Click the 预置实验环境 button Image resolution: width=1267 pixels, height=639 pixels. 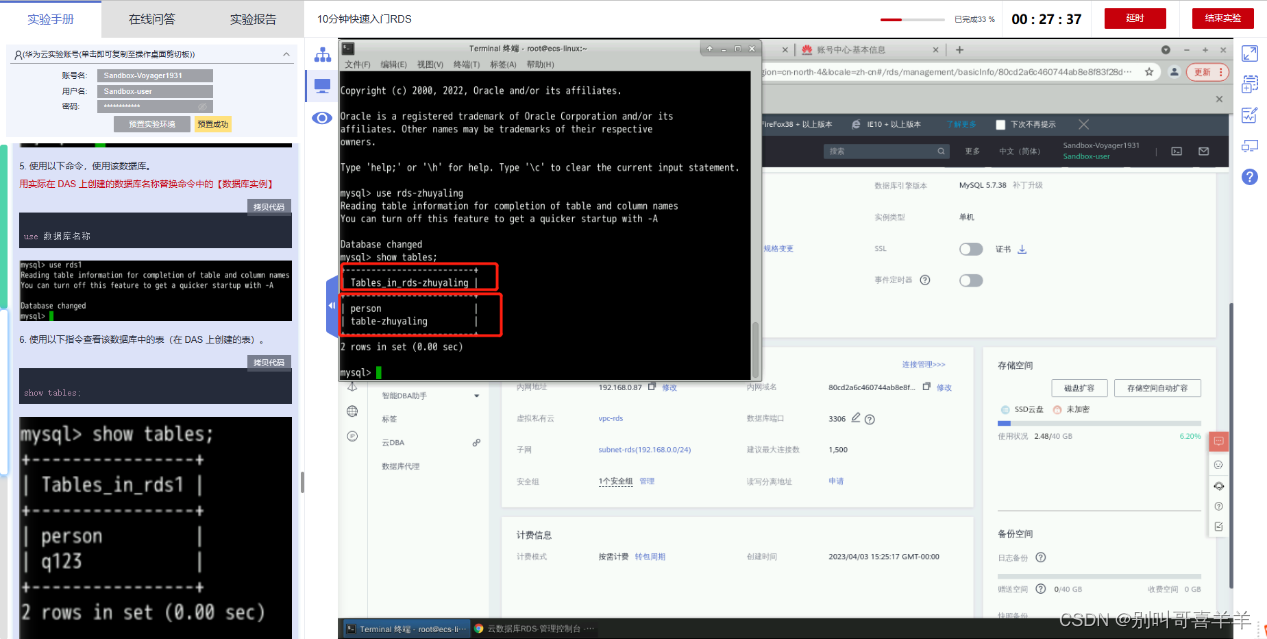tap(152, 124)
